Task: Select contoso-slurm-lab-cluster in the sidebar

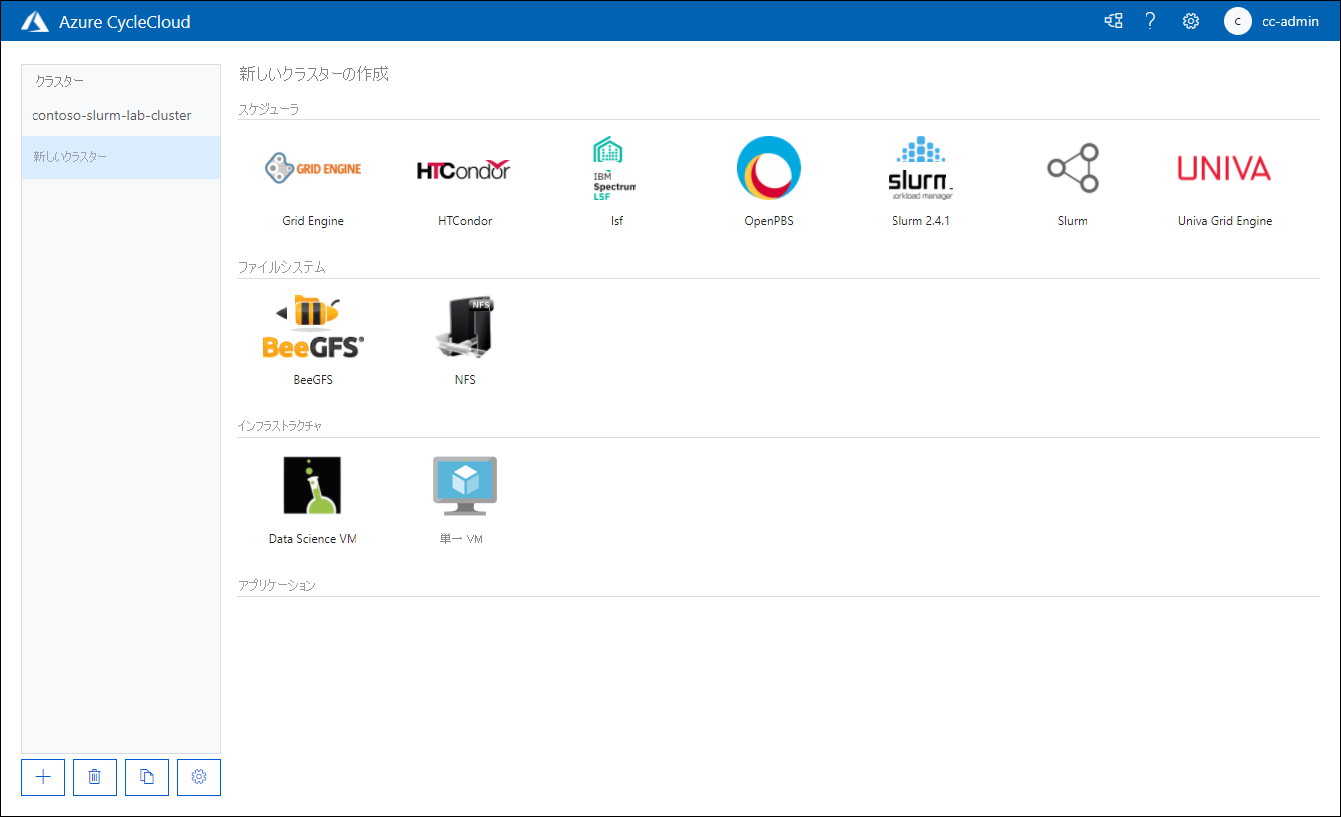Action: point(113,115)
